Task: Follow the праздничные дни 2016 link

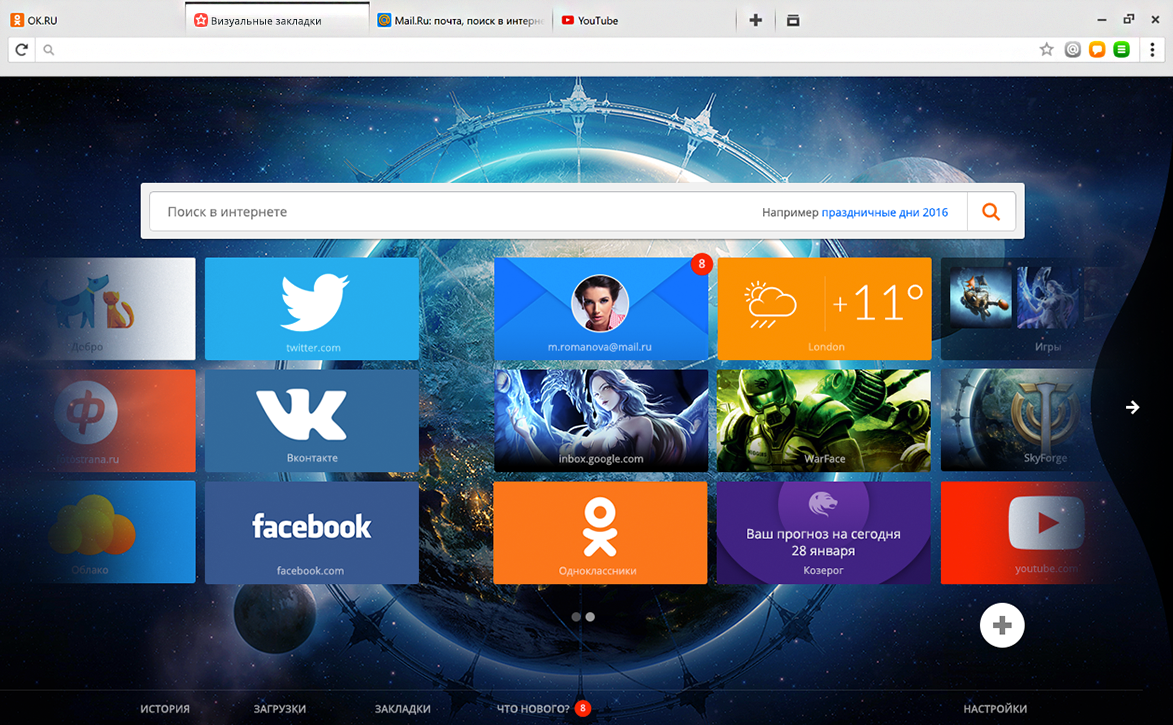Action: click(x=884, y=212)
